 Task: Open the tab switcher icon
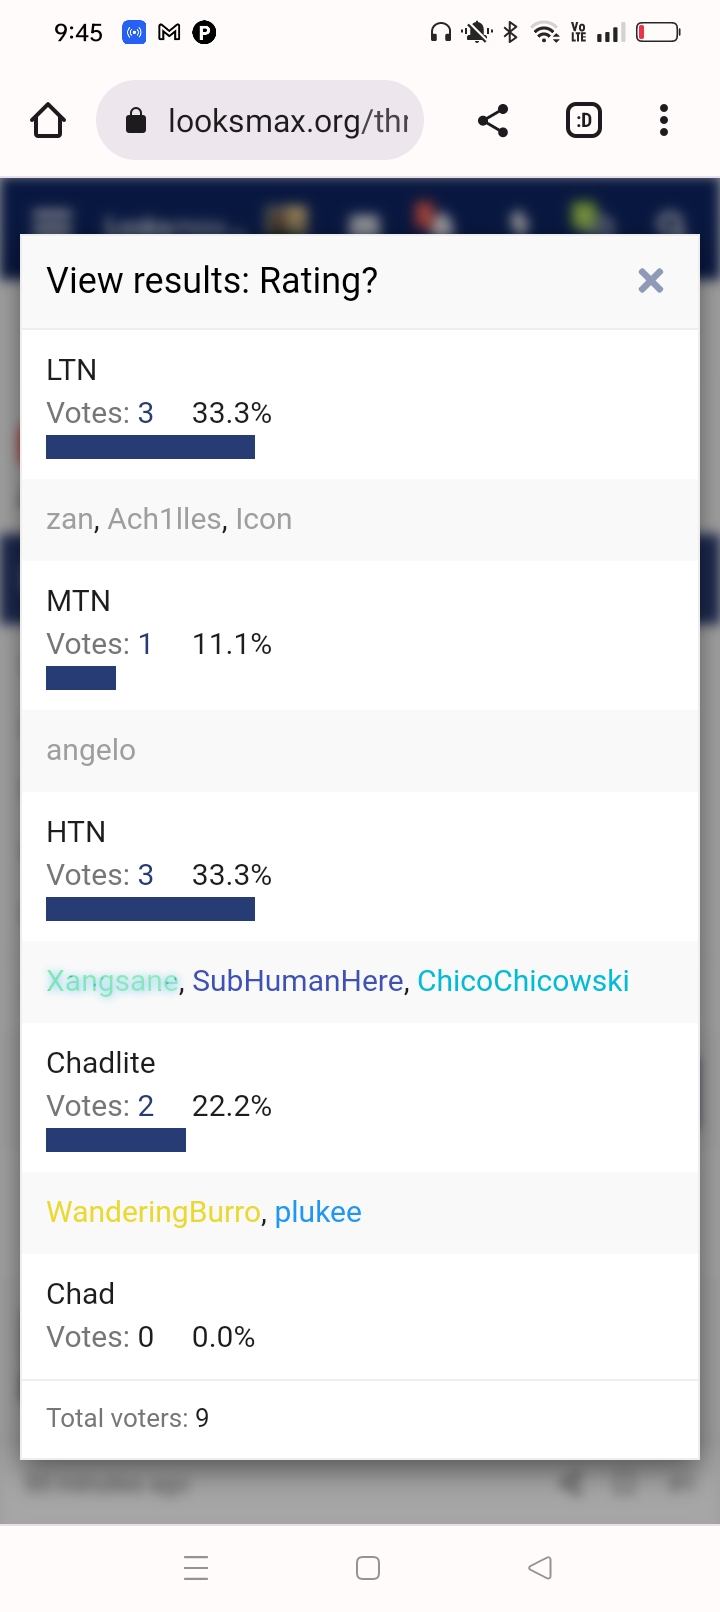(x=584, y=121)
